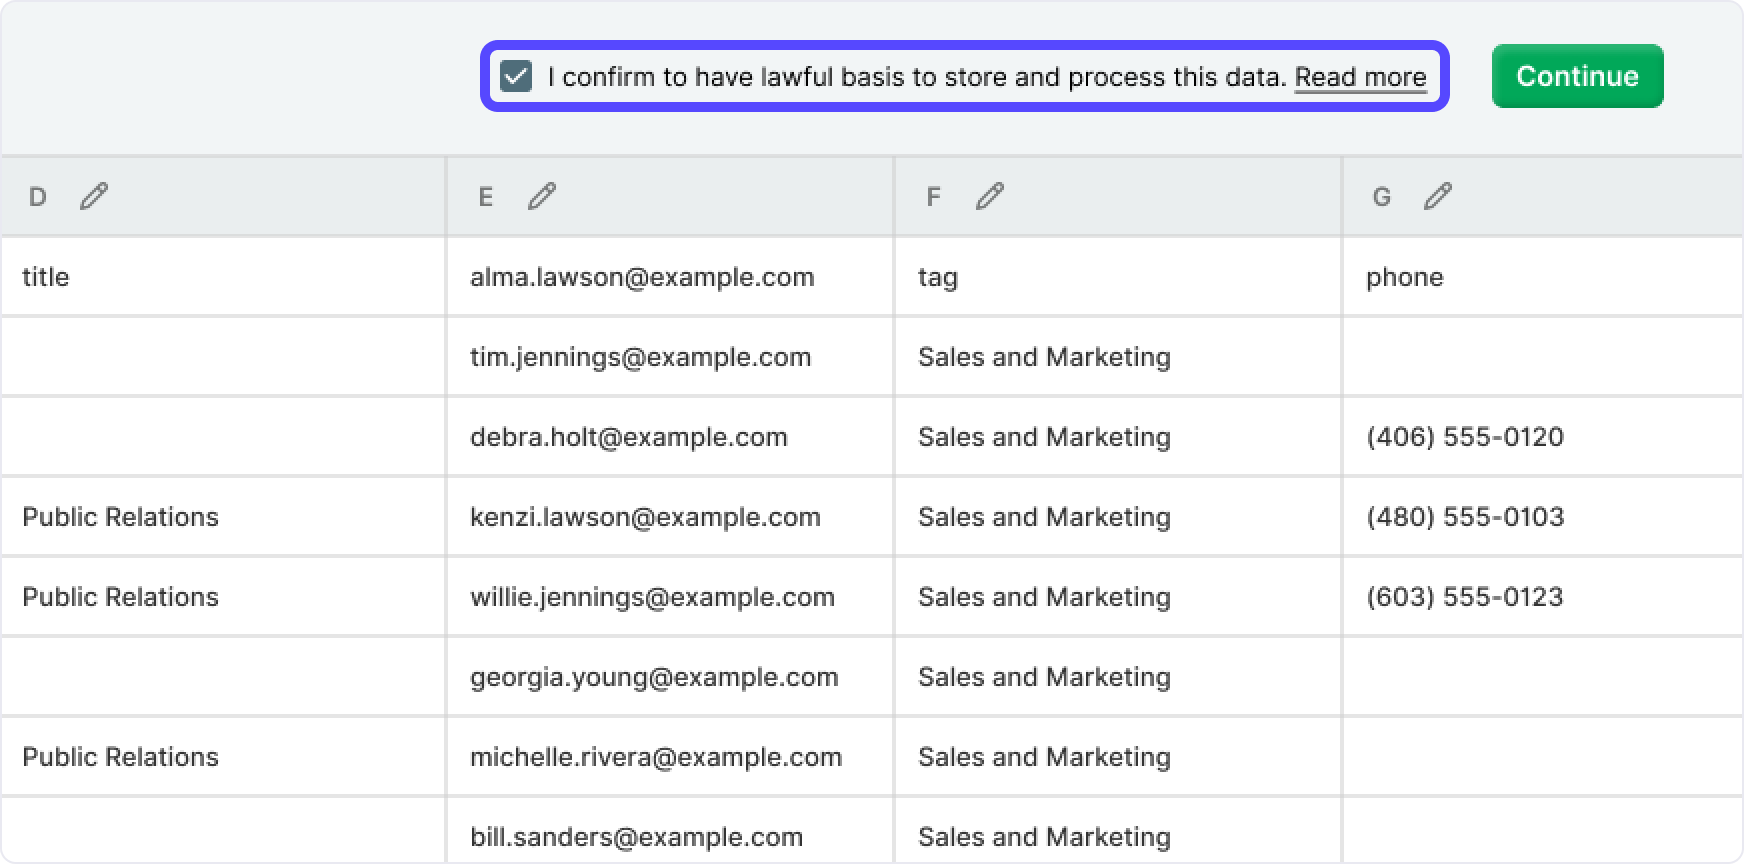1744x864 pixels.
Task: Click the 'tag' cell
Action: pyautogui.click(x=1118, y=277)
